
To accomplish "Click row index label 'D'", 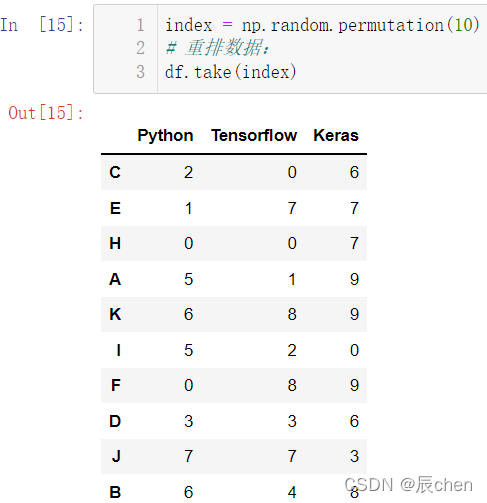I will (x=115, y=421).
